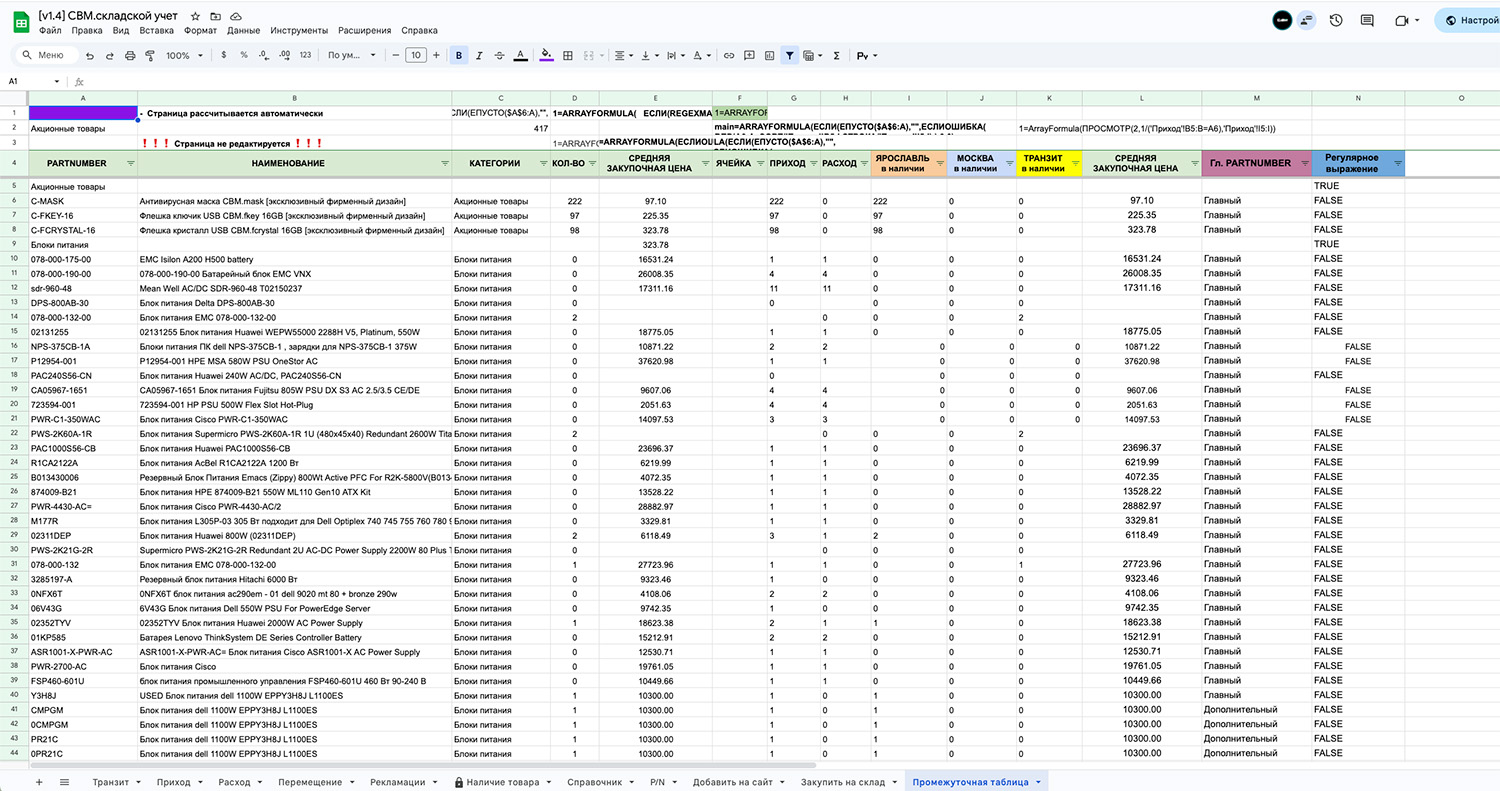Open the functions sigma icon
The height and width of the screenshot is (791, 1500).
pyautogui.click(x=836, y=56)
